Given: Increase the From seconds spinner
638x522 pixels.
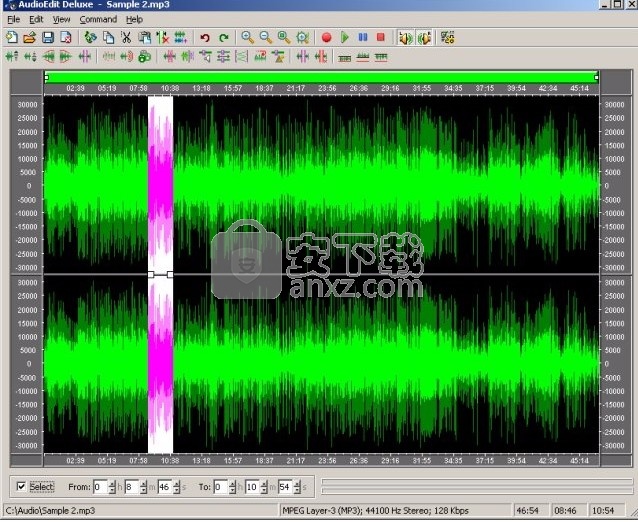Looking at the screenshot, I should 177,483.
